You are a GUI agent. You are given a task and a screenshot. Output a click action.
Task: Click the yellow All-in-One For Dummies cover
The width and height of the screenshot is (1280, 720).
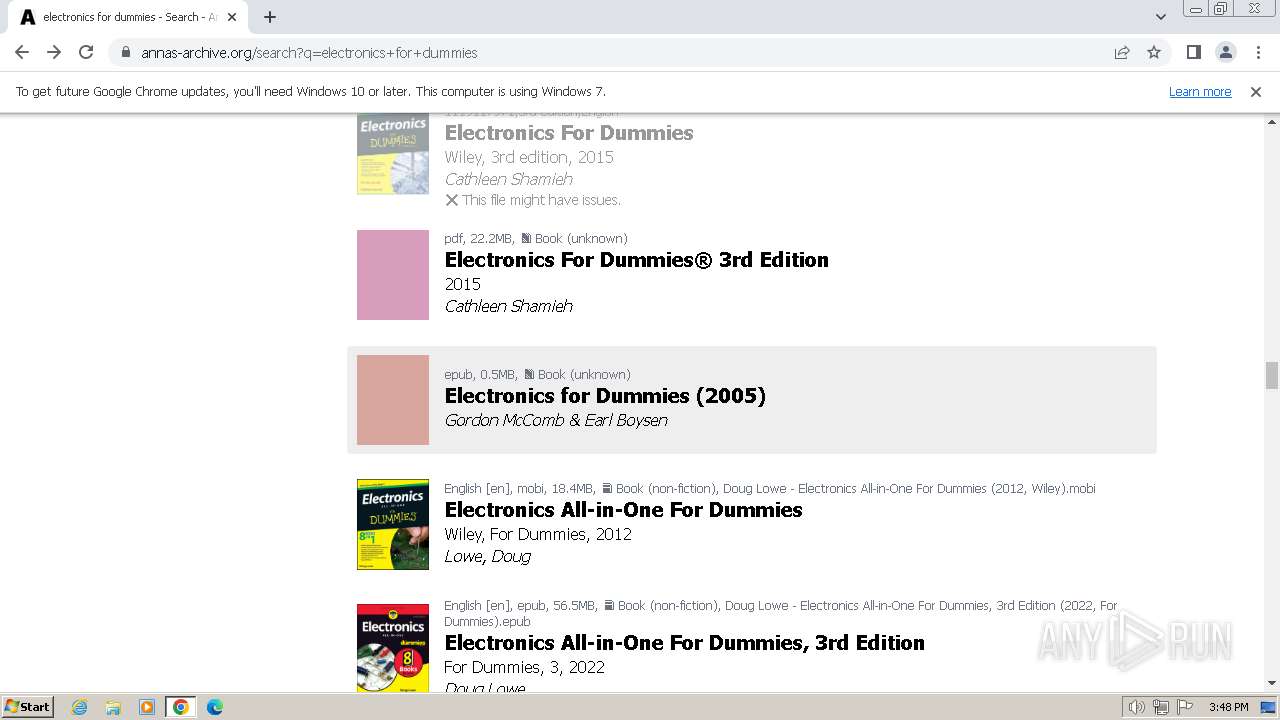point(393,525)
